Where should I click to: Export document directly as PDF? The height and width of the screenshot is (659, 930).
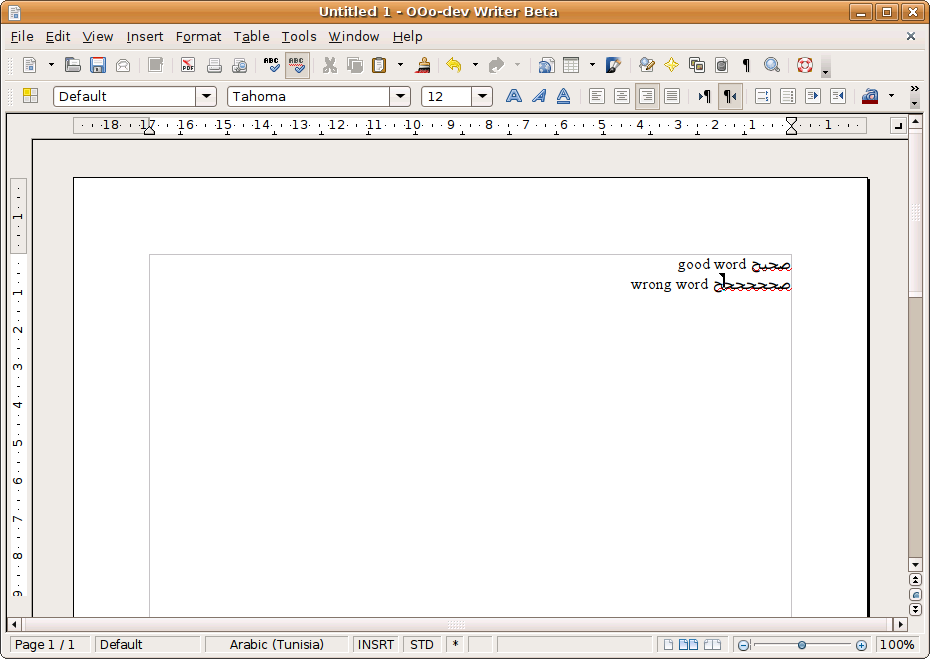(x=188, y=65)
